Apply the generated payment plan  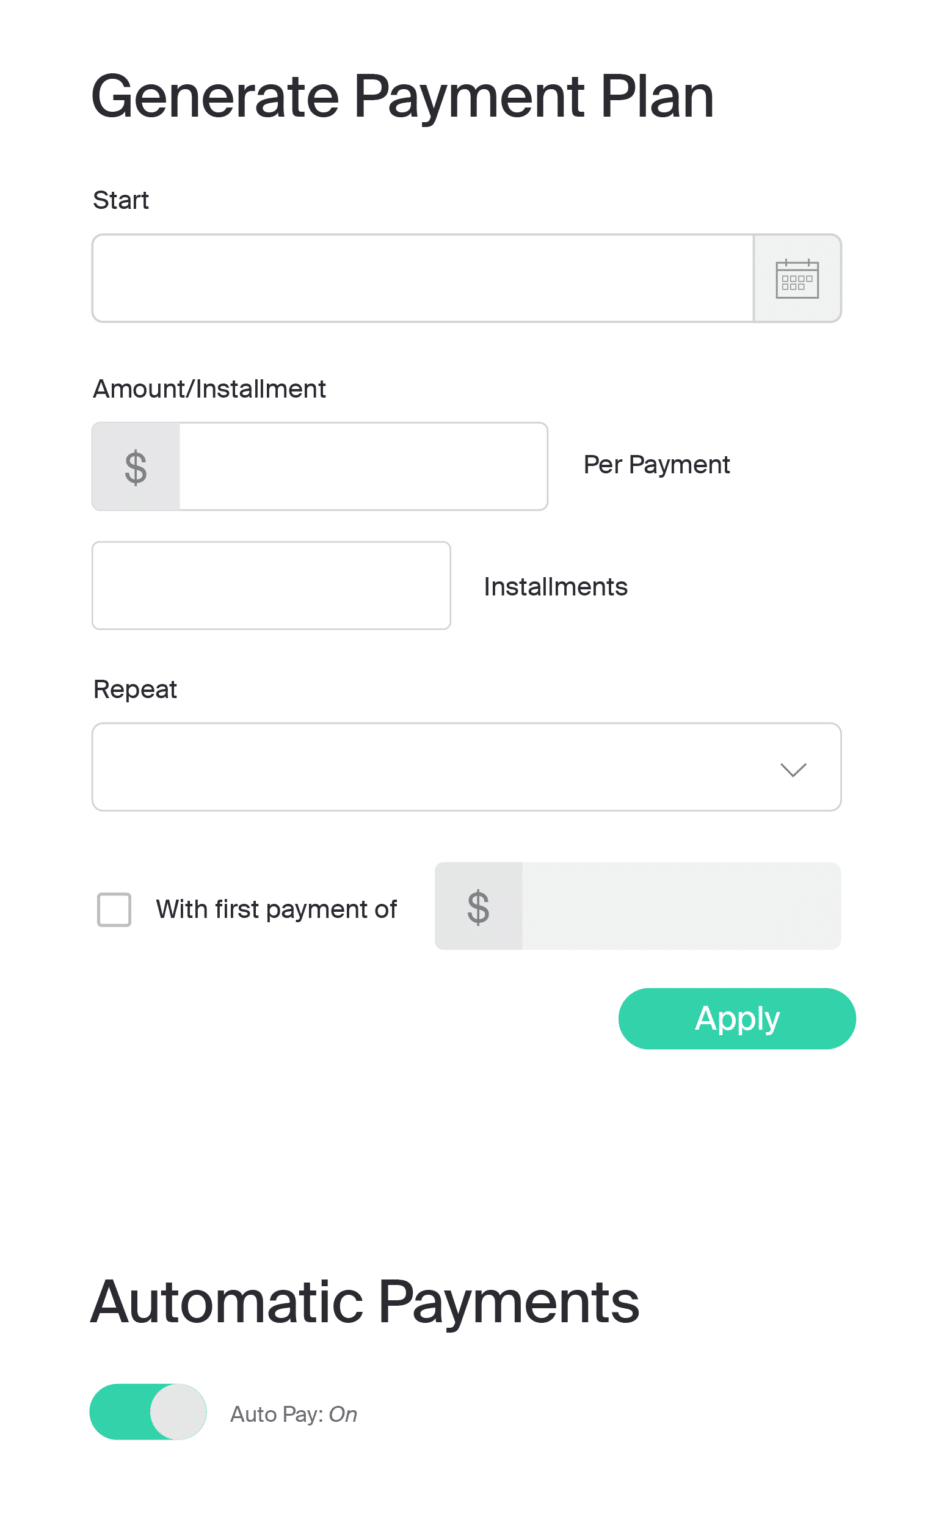click(736, 1018)
